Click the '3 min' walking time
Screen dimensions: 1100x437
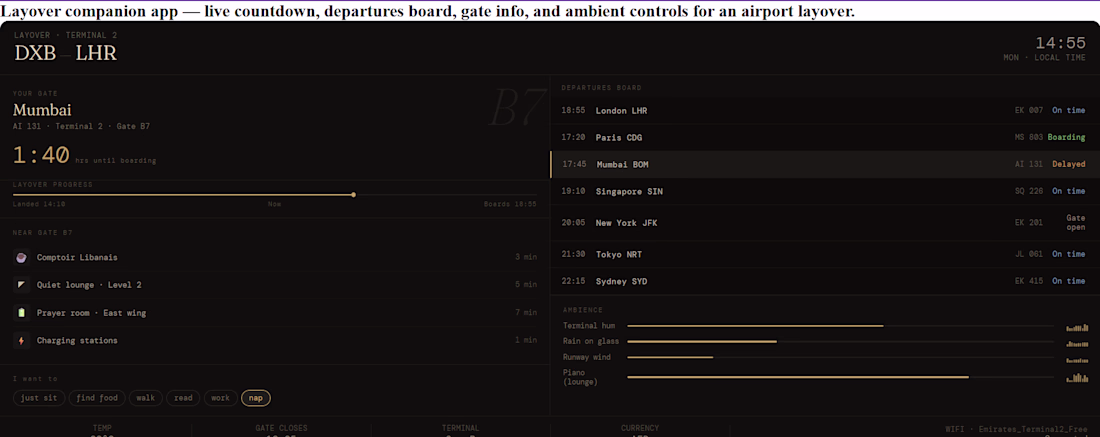pos(526,257)
